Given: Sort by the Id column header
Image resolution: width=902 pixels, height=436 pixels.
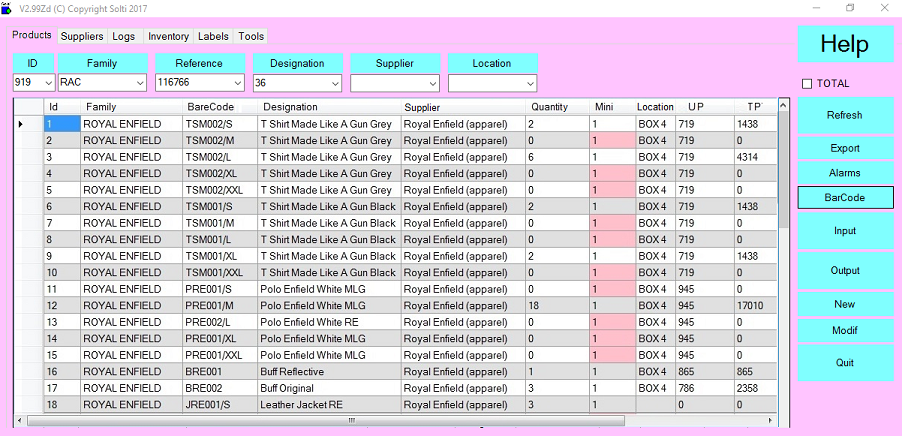Looking at the screenshot, I should (62, 107).
